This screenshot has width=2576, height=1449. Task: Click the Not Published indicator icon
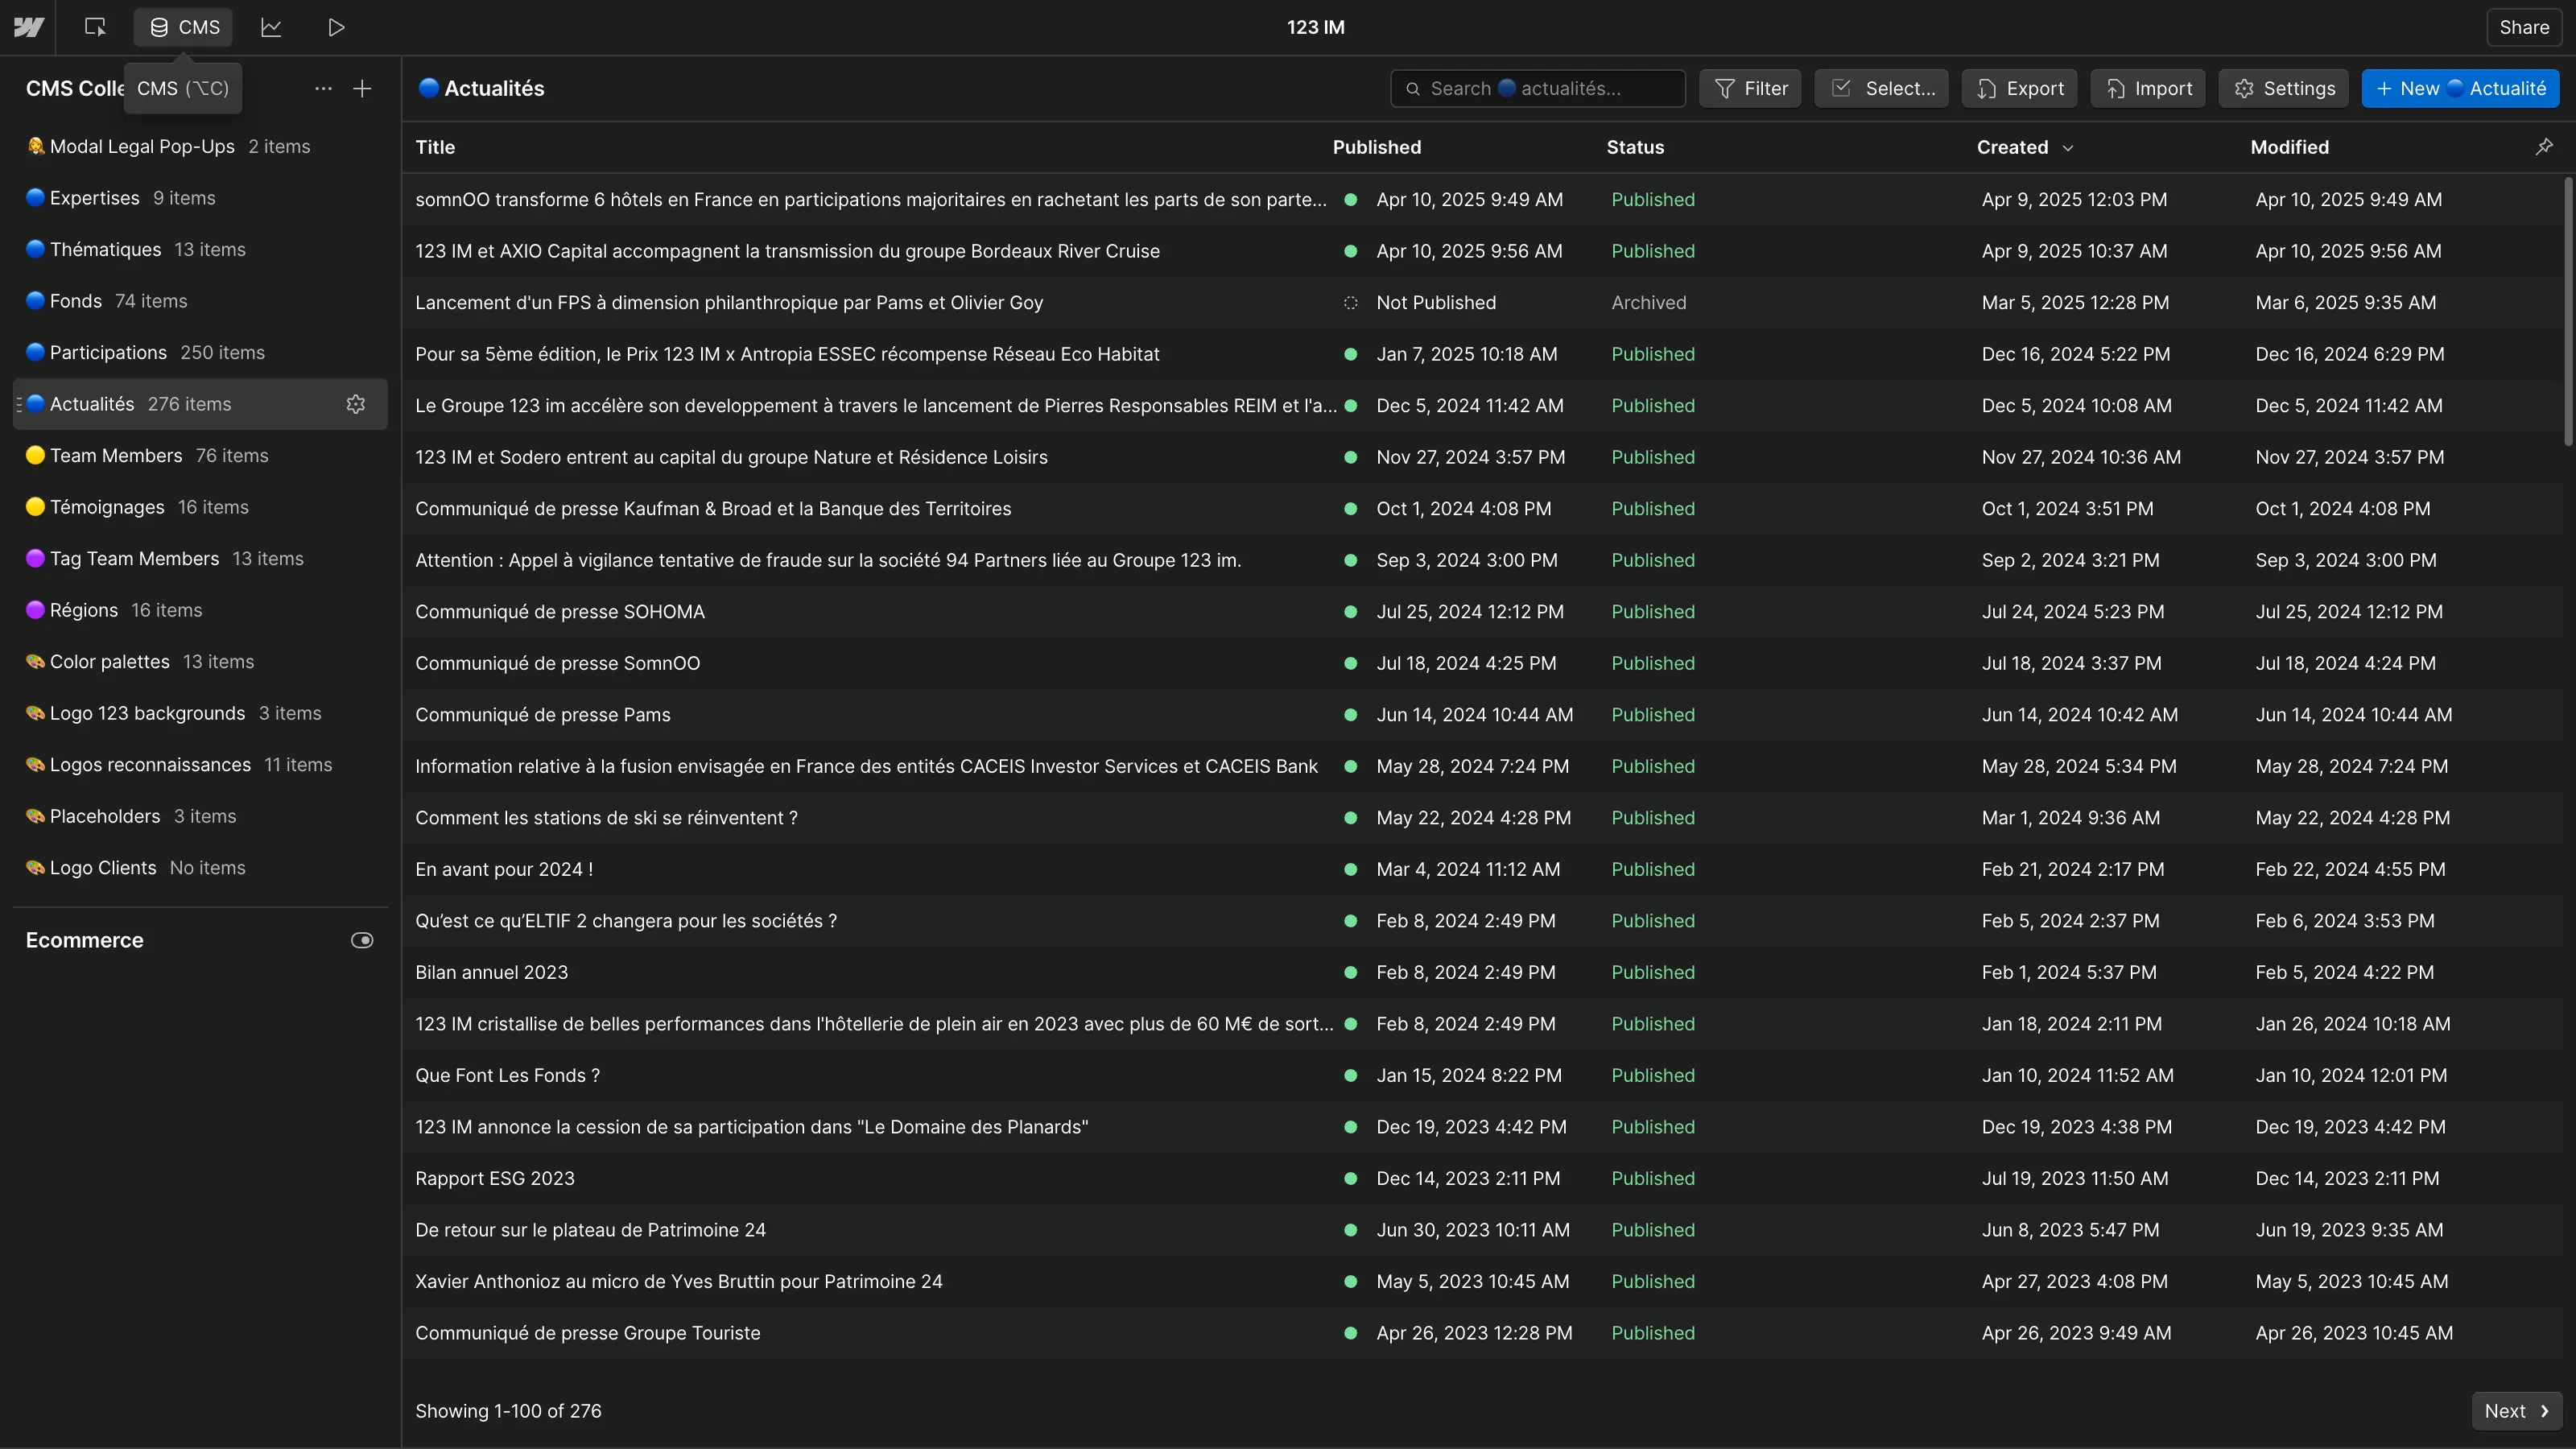tap(1350, 302)
